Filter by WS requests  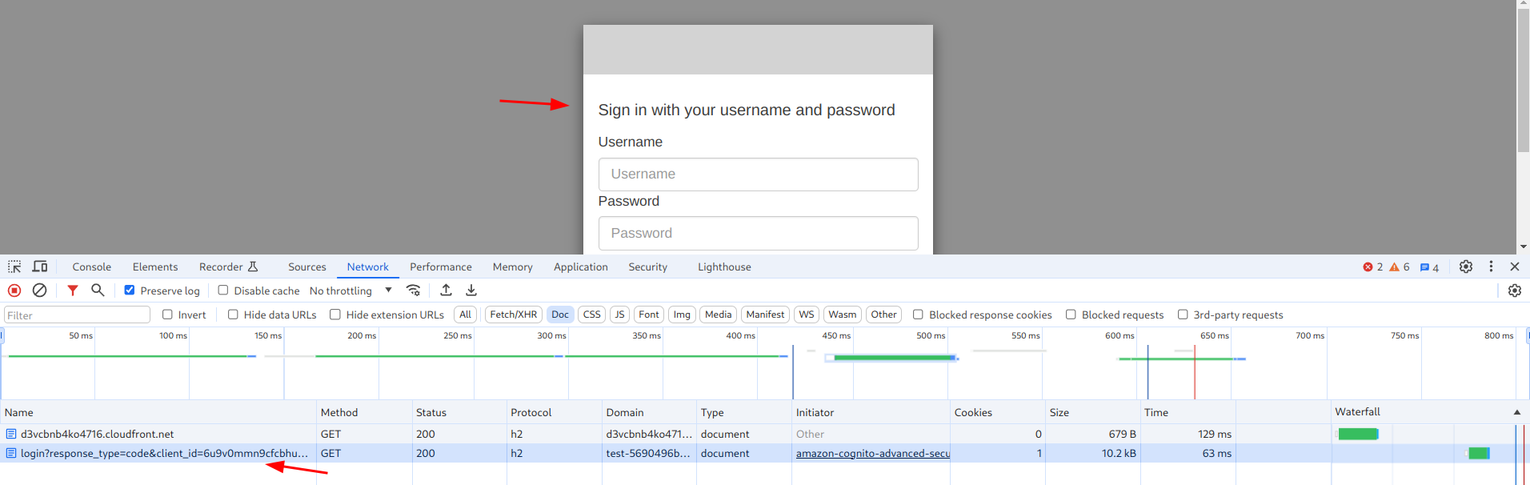(806, 315)
